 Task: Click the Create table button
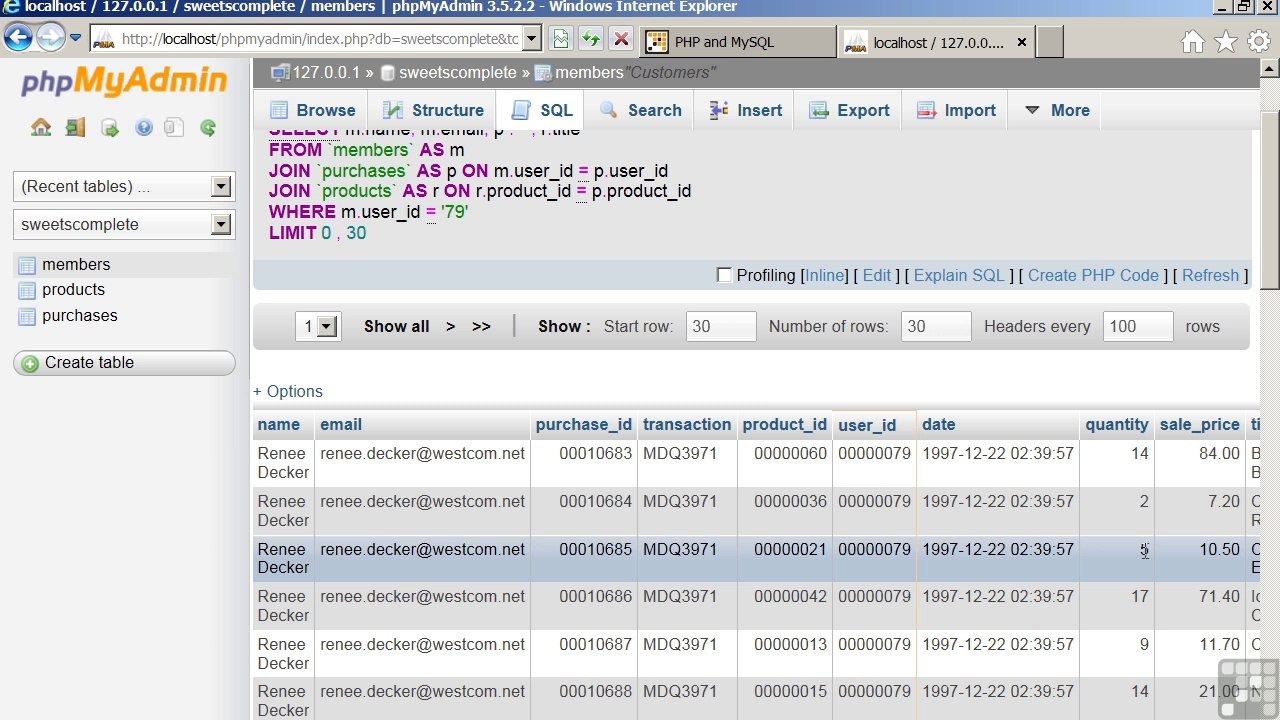(124, 363)
